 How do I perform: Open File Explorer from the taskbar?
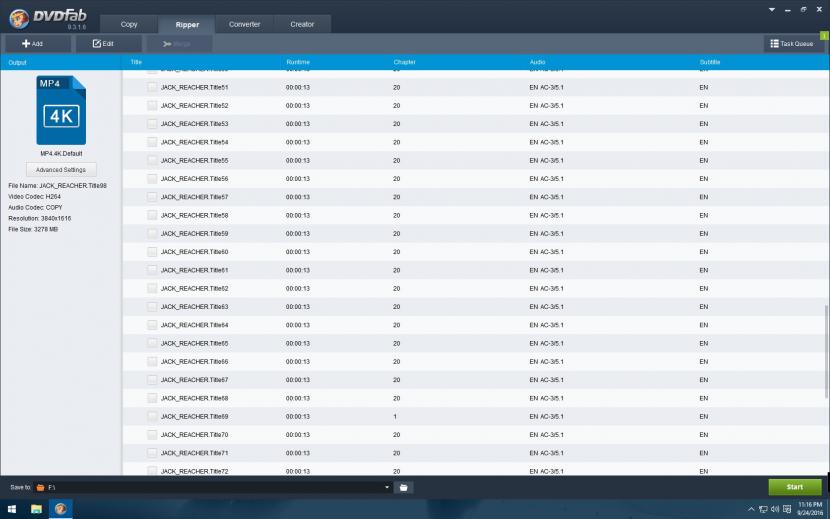pos(36,509)
